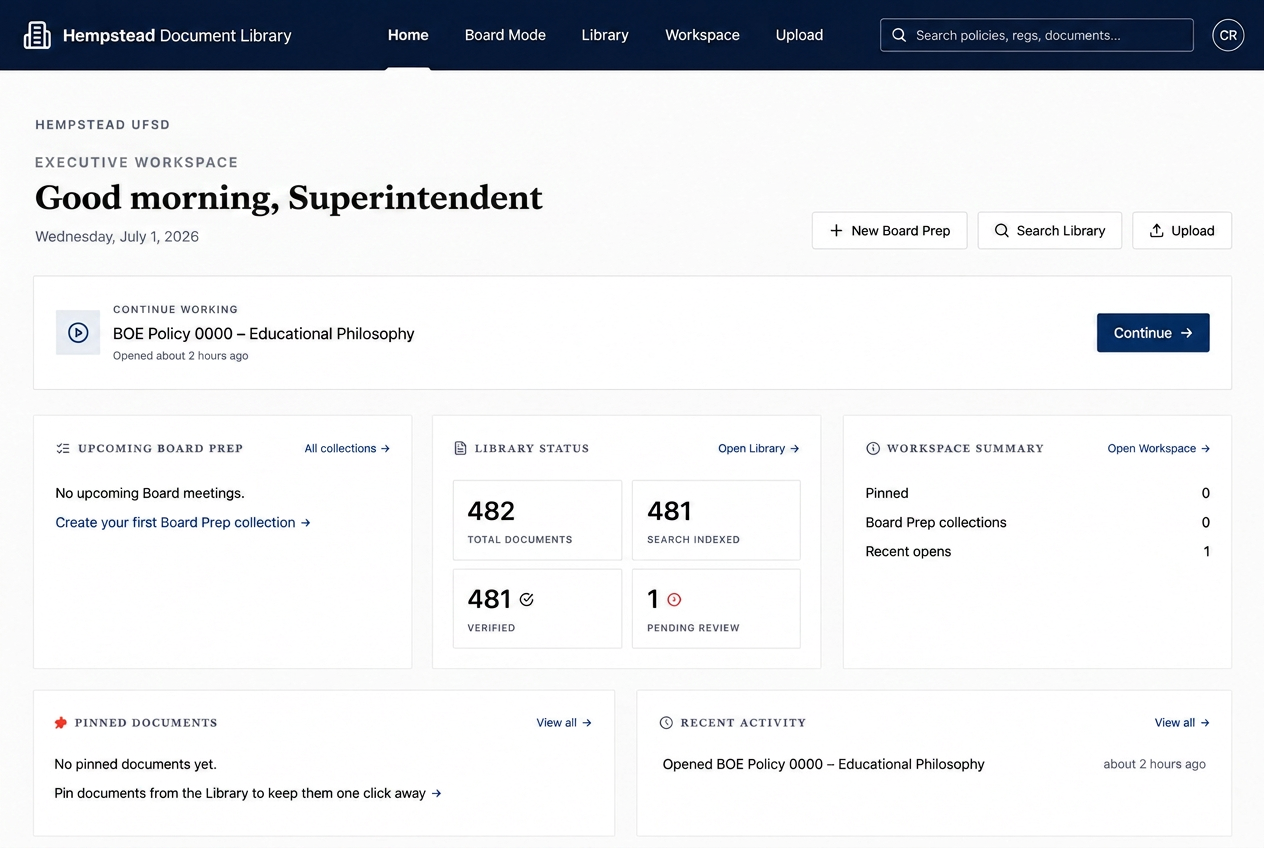Click the Wednesday, July 1, 2026 date
The image size is (1264, 848).
click(x=117, y=237)
